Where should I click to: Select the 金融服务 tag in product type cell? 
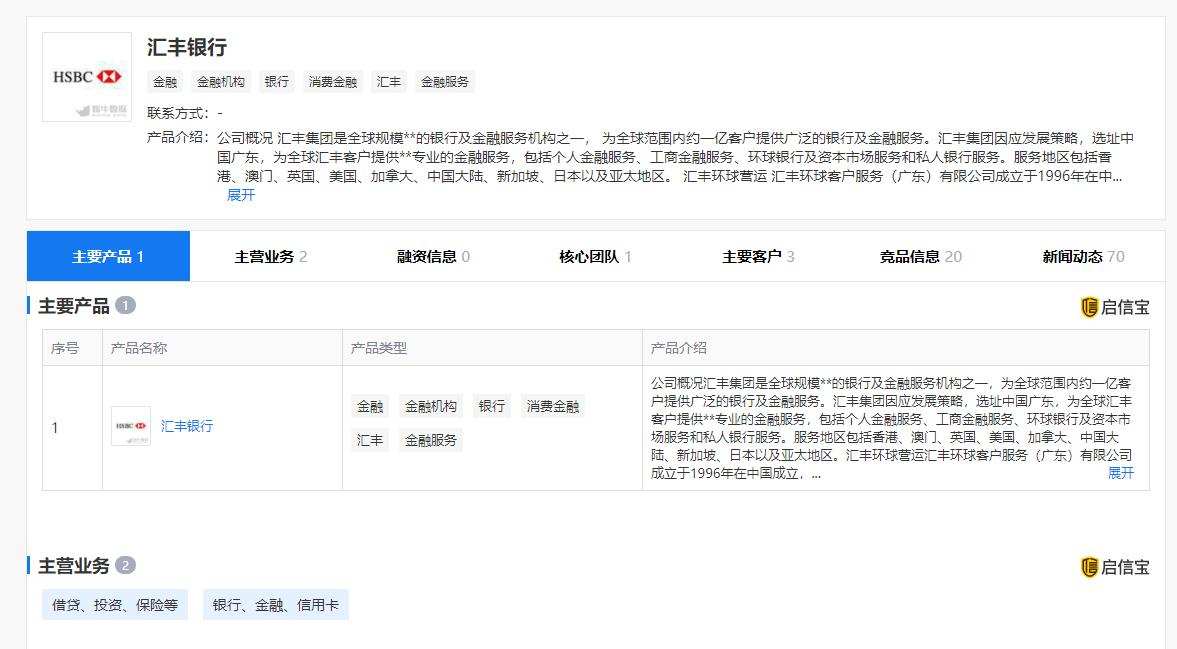coord(431,440)
